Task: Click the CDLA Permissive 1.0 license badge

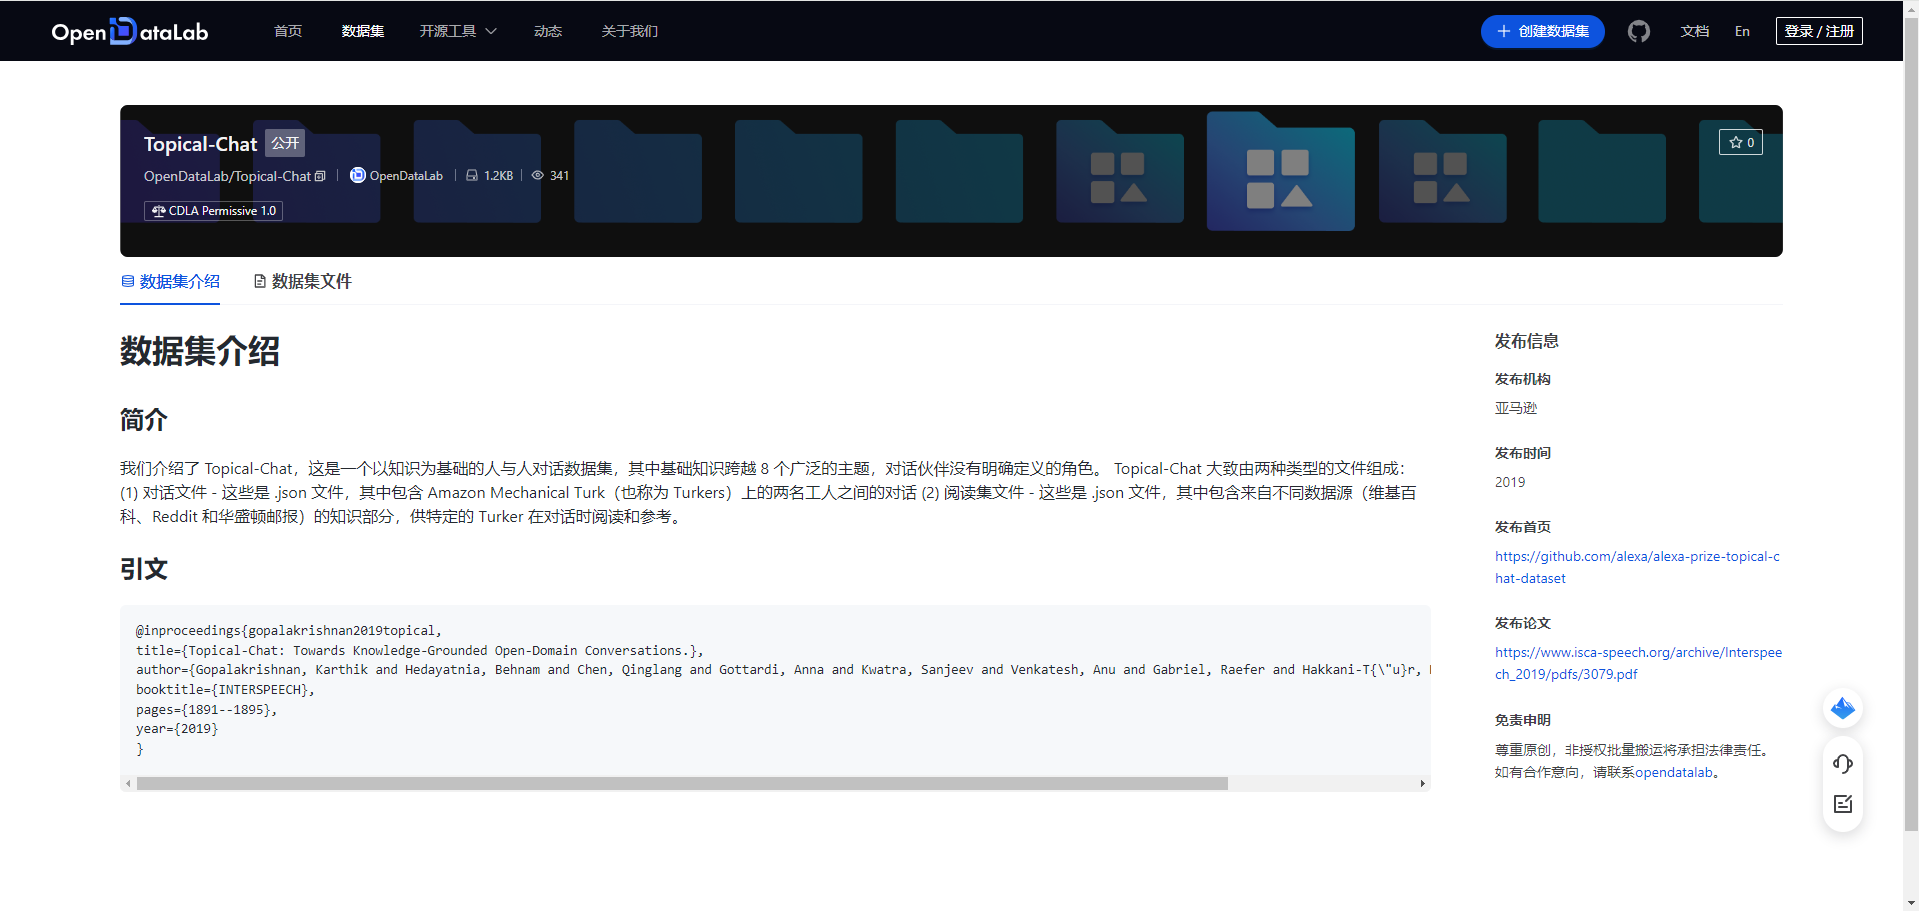Action: pyautogui.click(x=213, y=211)
